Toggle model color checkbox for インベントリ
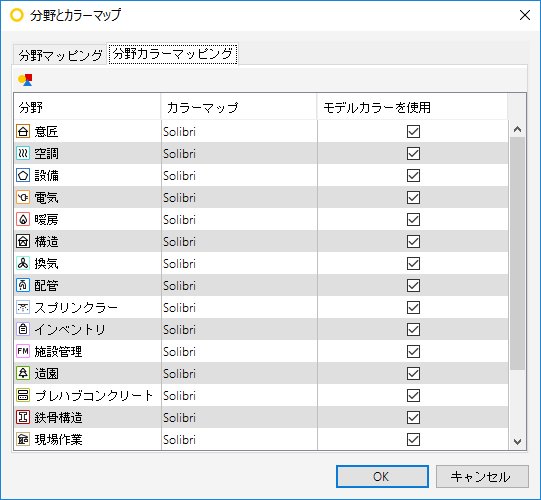 (413, 329)
